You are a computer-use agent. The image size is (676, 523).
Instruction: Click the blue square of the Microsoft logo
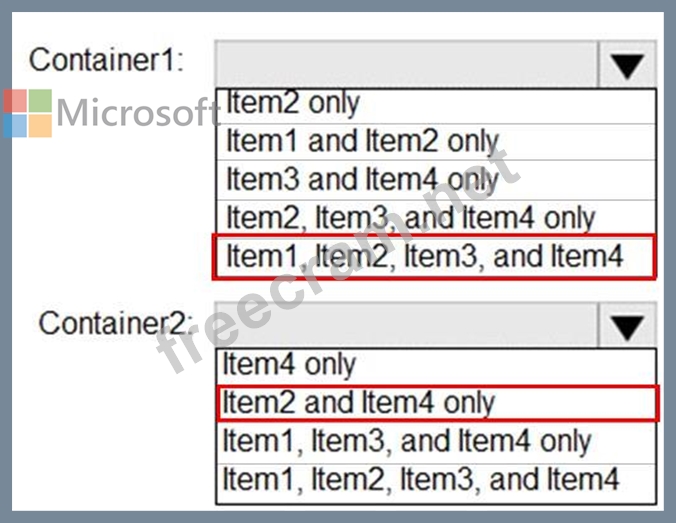(x=16, y=125)
